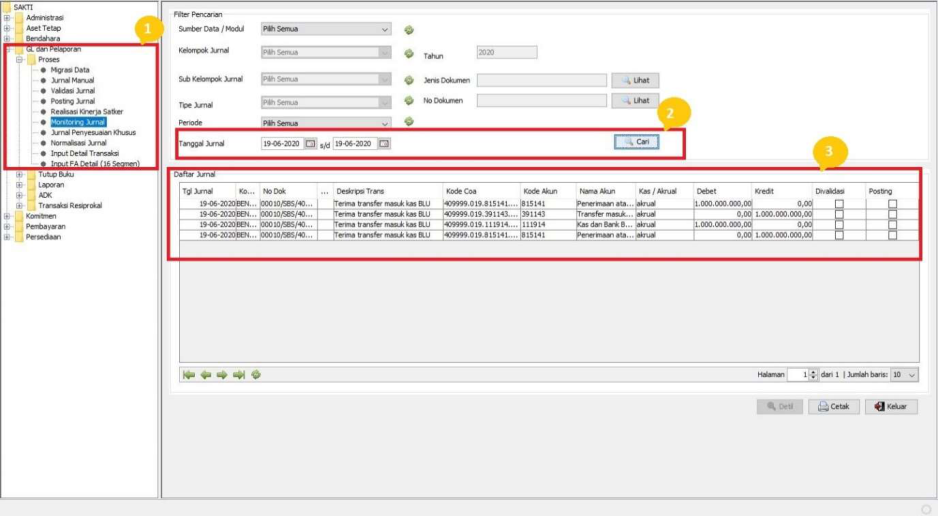Go to the next page arrow
This screenshot has width=938, height=516.
coord(222,375)
